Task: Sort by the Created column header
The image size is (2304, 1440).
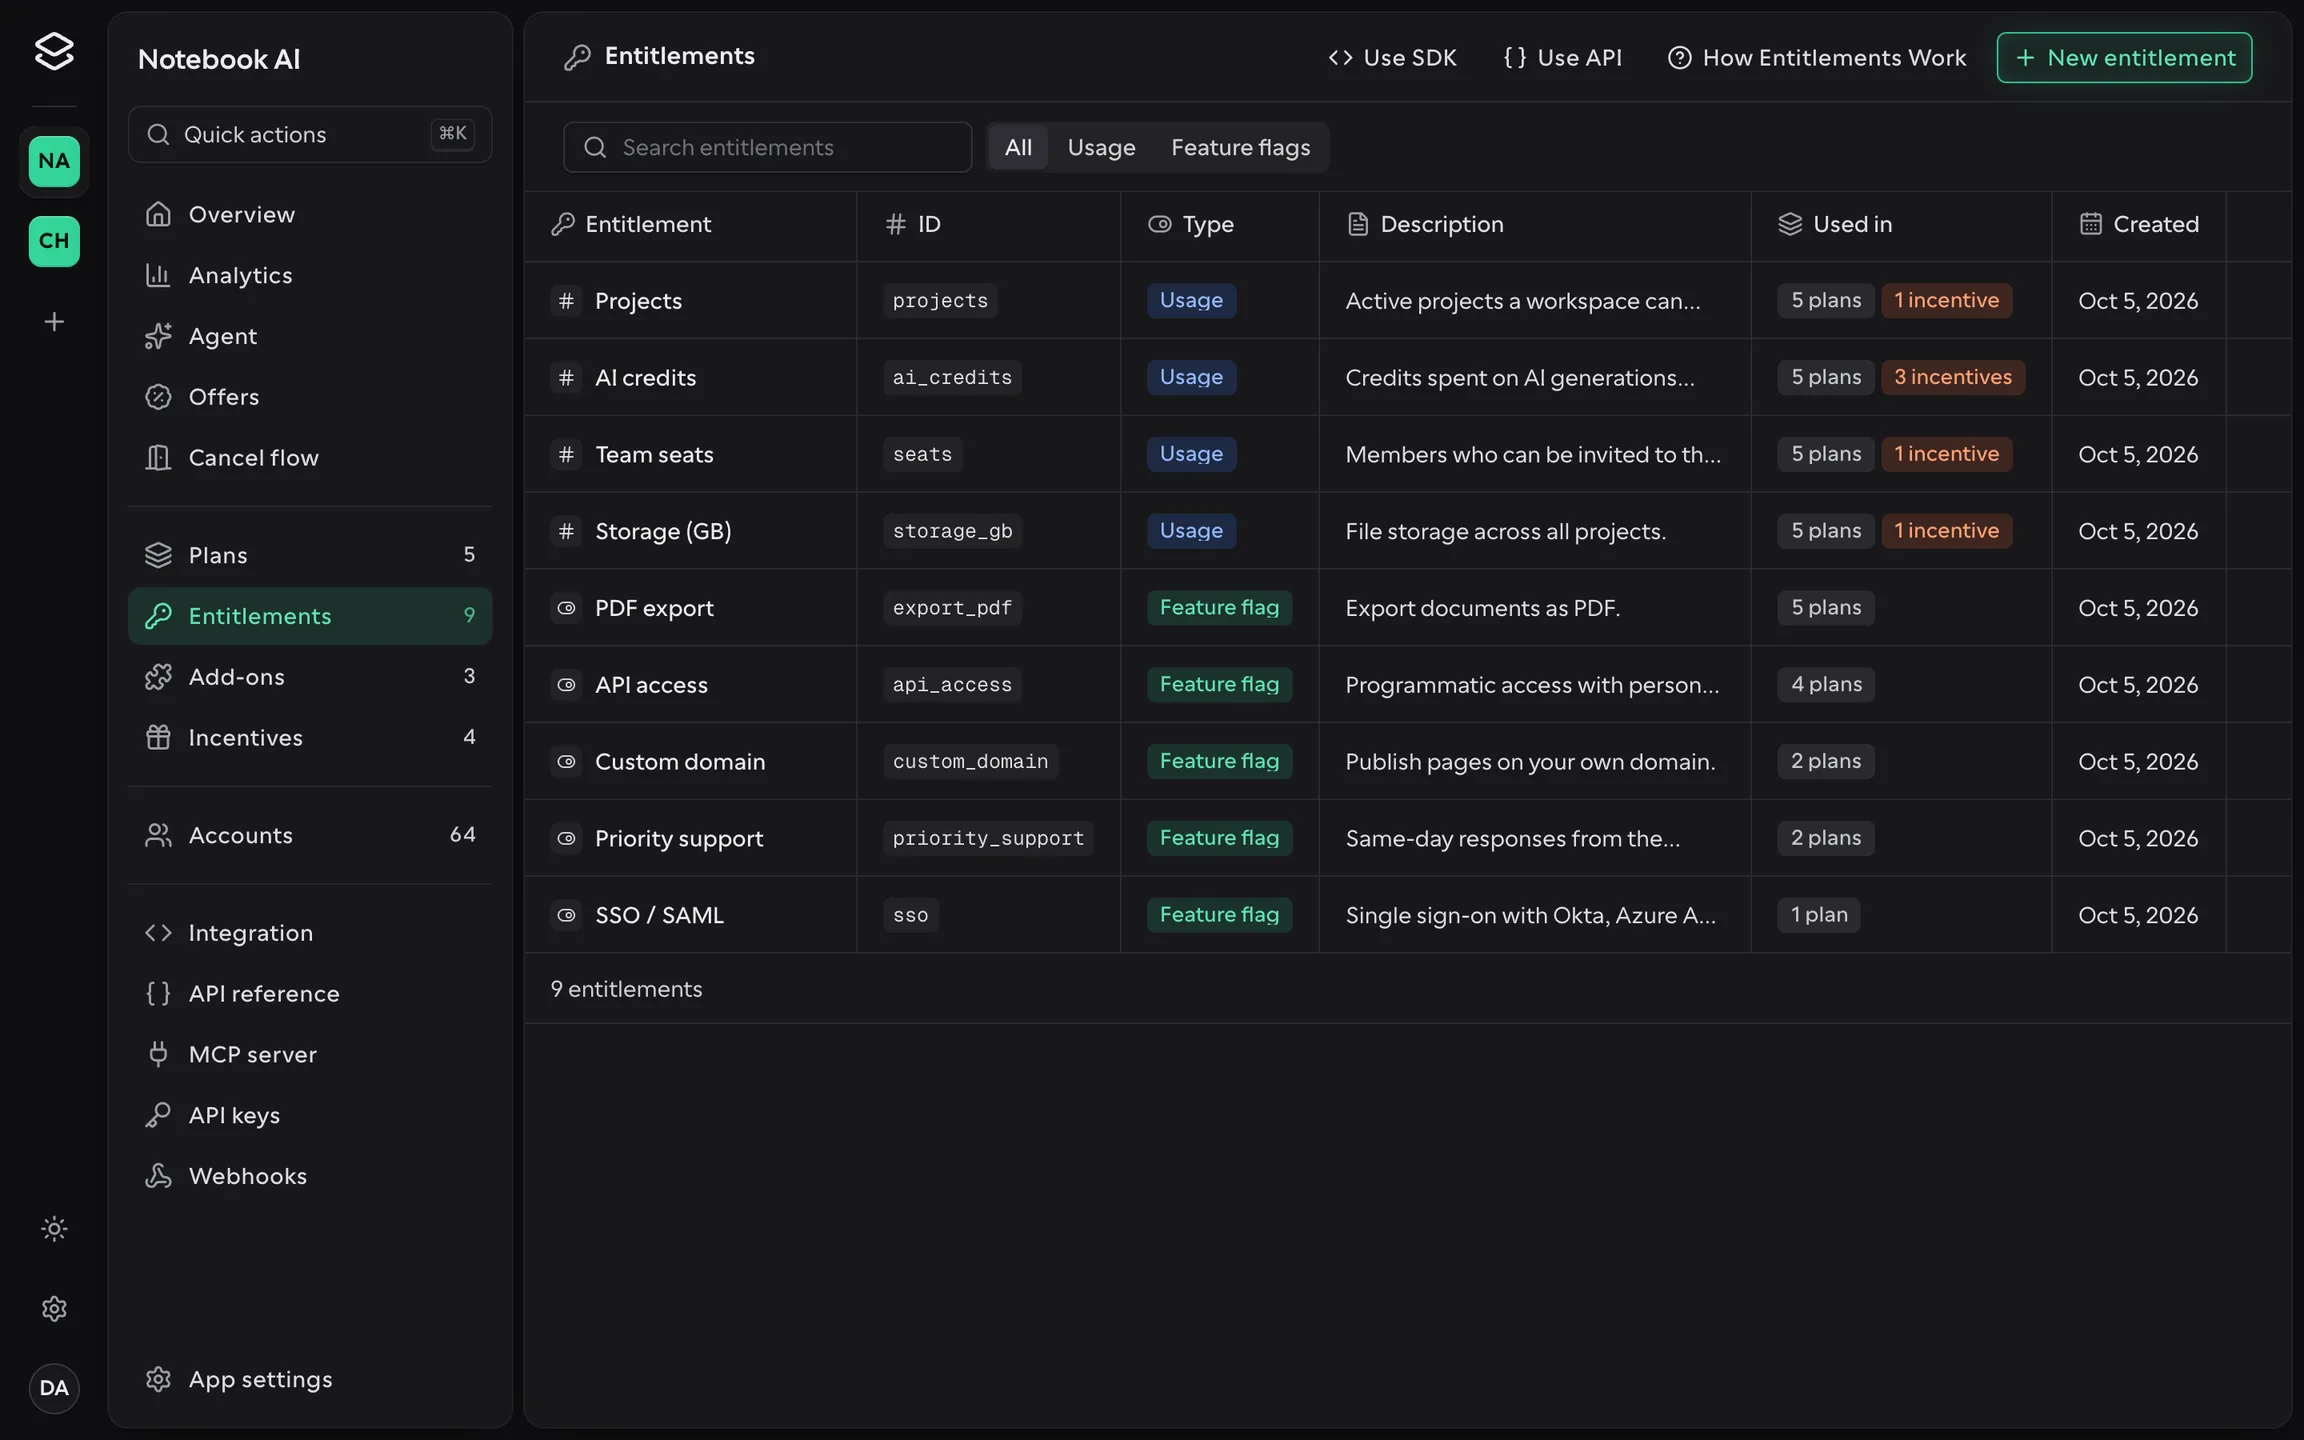Action: (2138, 224)
